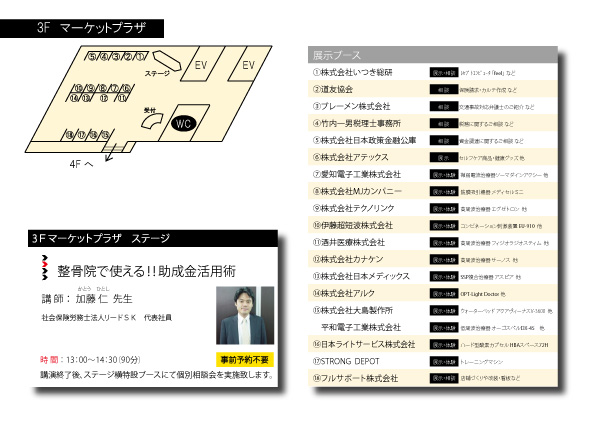This screenshot has width=595, height=425.
Task: Click the 4F へ direction label
Action: pyautogui.click(x=81, y=164)
